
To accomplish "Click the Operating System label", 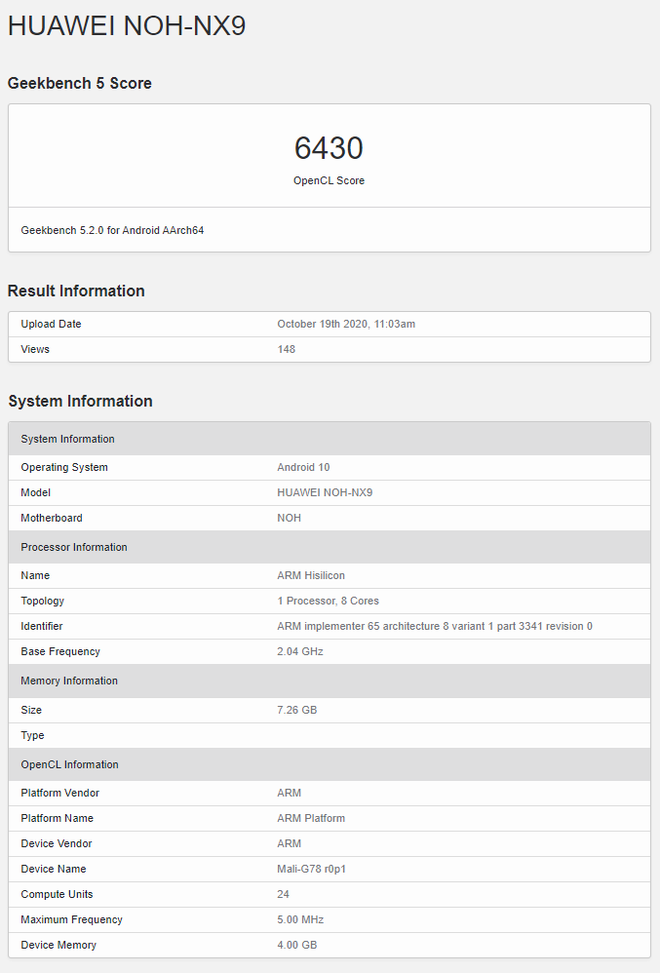I will 65,467.
